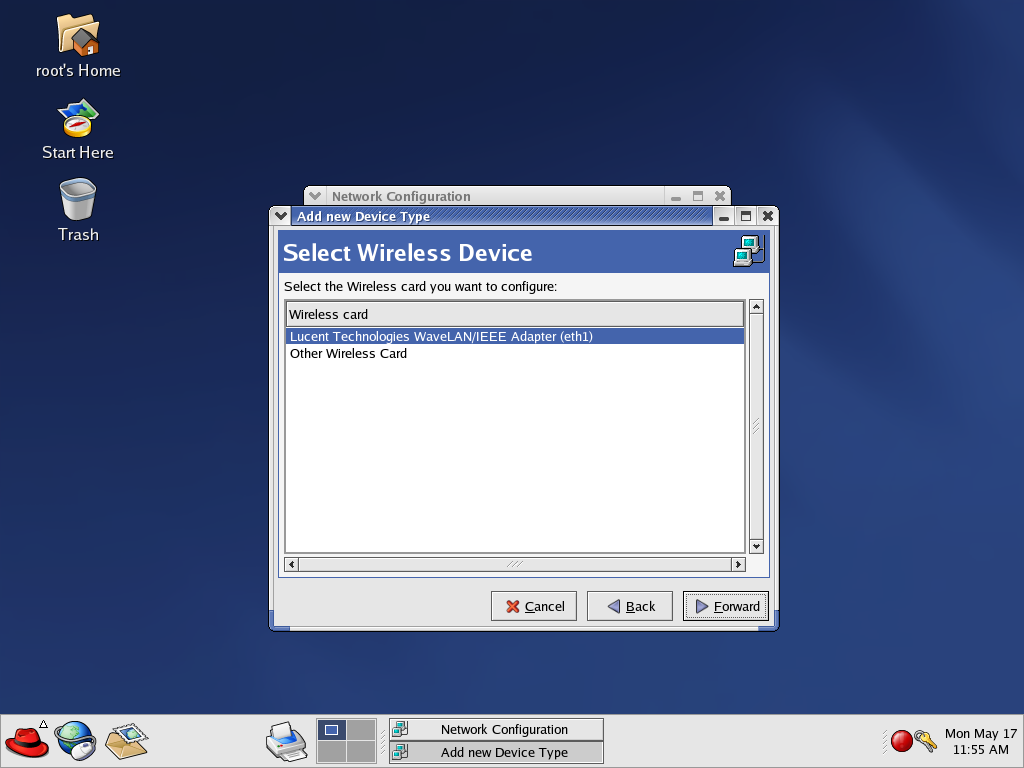The image size is (1024, 768).
Task: Click the keys authentication tray icon
Action: click(x=925, y=741)
